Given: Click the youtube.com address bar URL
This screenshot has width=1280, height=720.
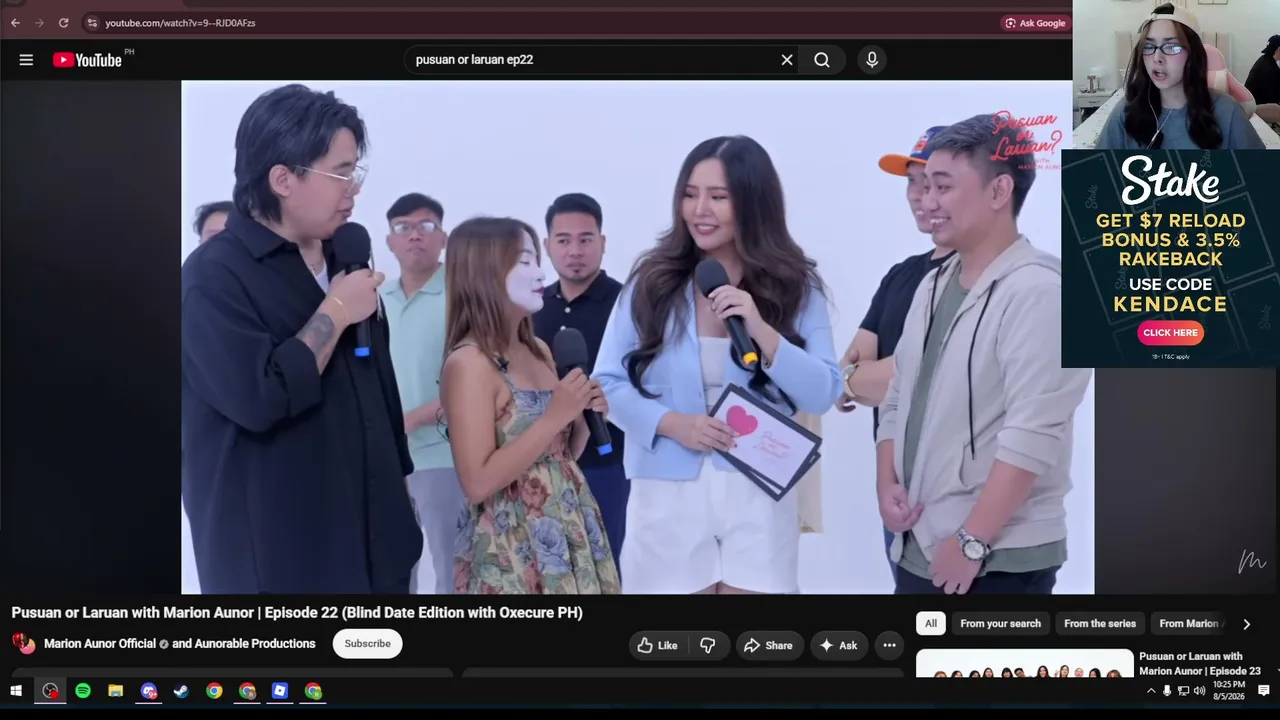Looking at the screenshot, I should pyautogui.click(x=180, y=23).
